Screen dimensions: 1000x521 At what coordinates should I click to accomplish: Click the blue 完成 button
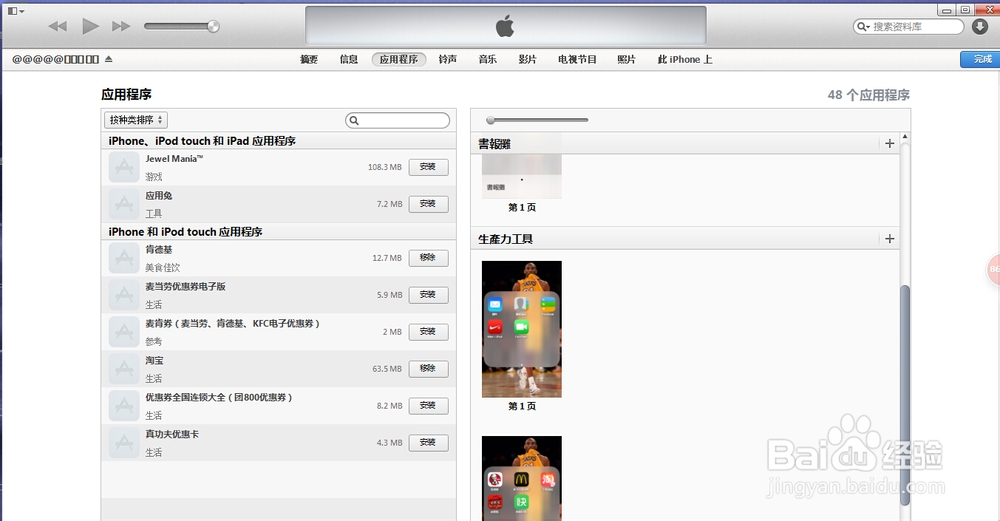point(982,59)
